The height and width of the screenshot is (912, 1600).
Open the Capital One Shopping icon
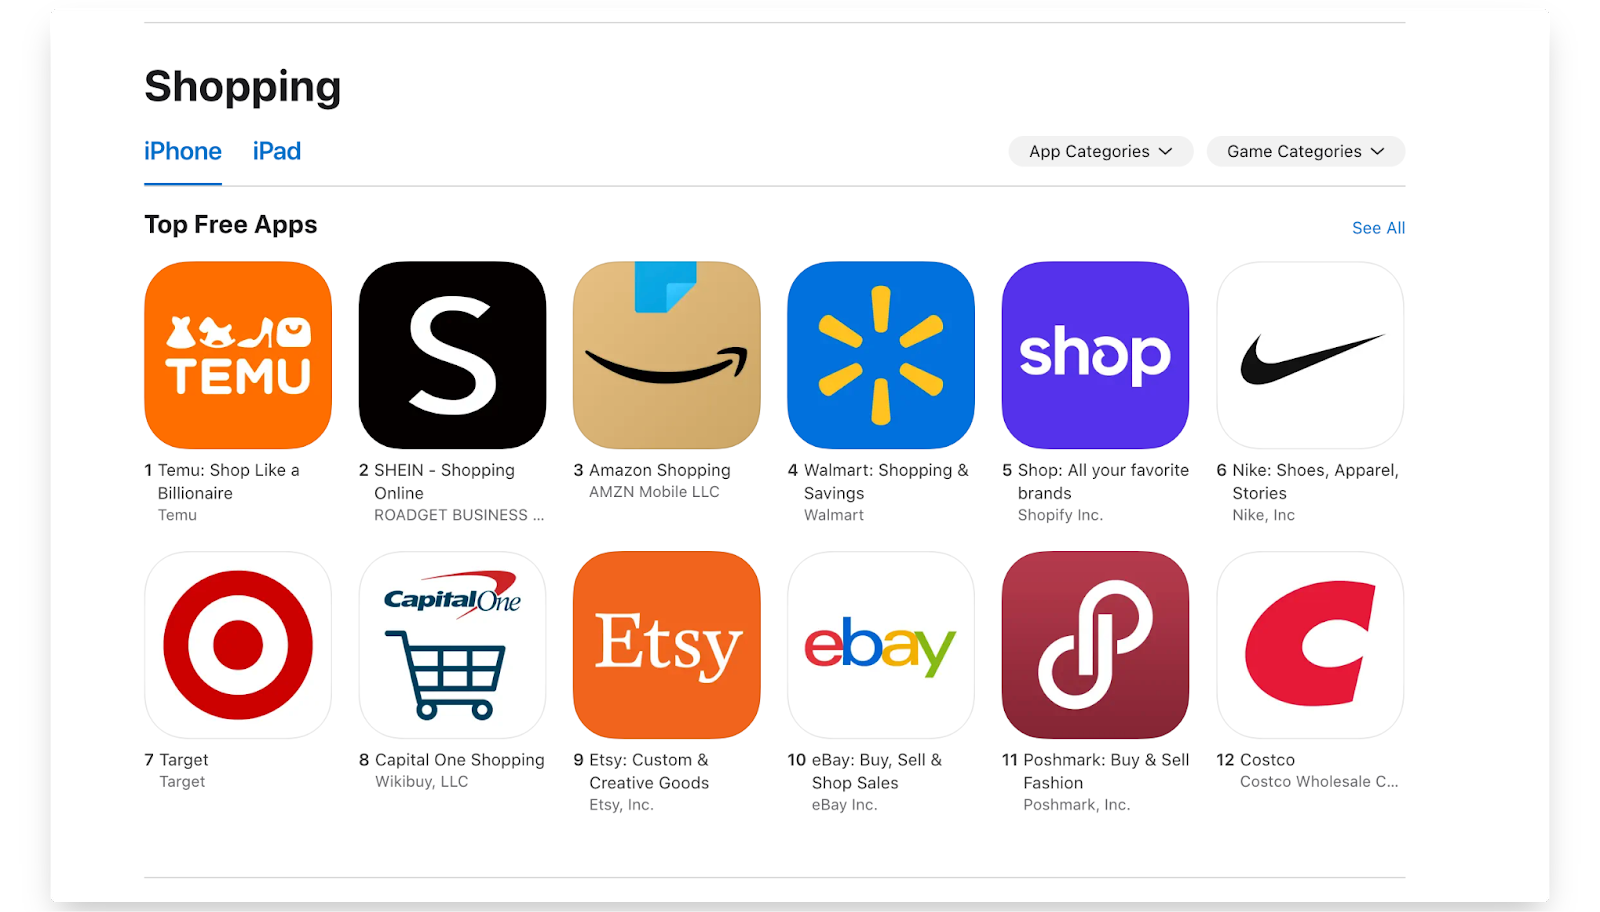[452, 645]
